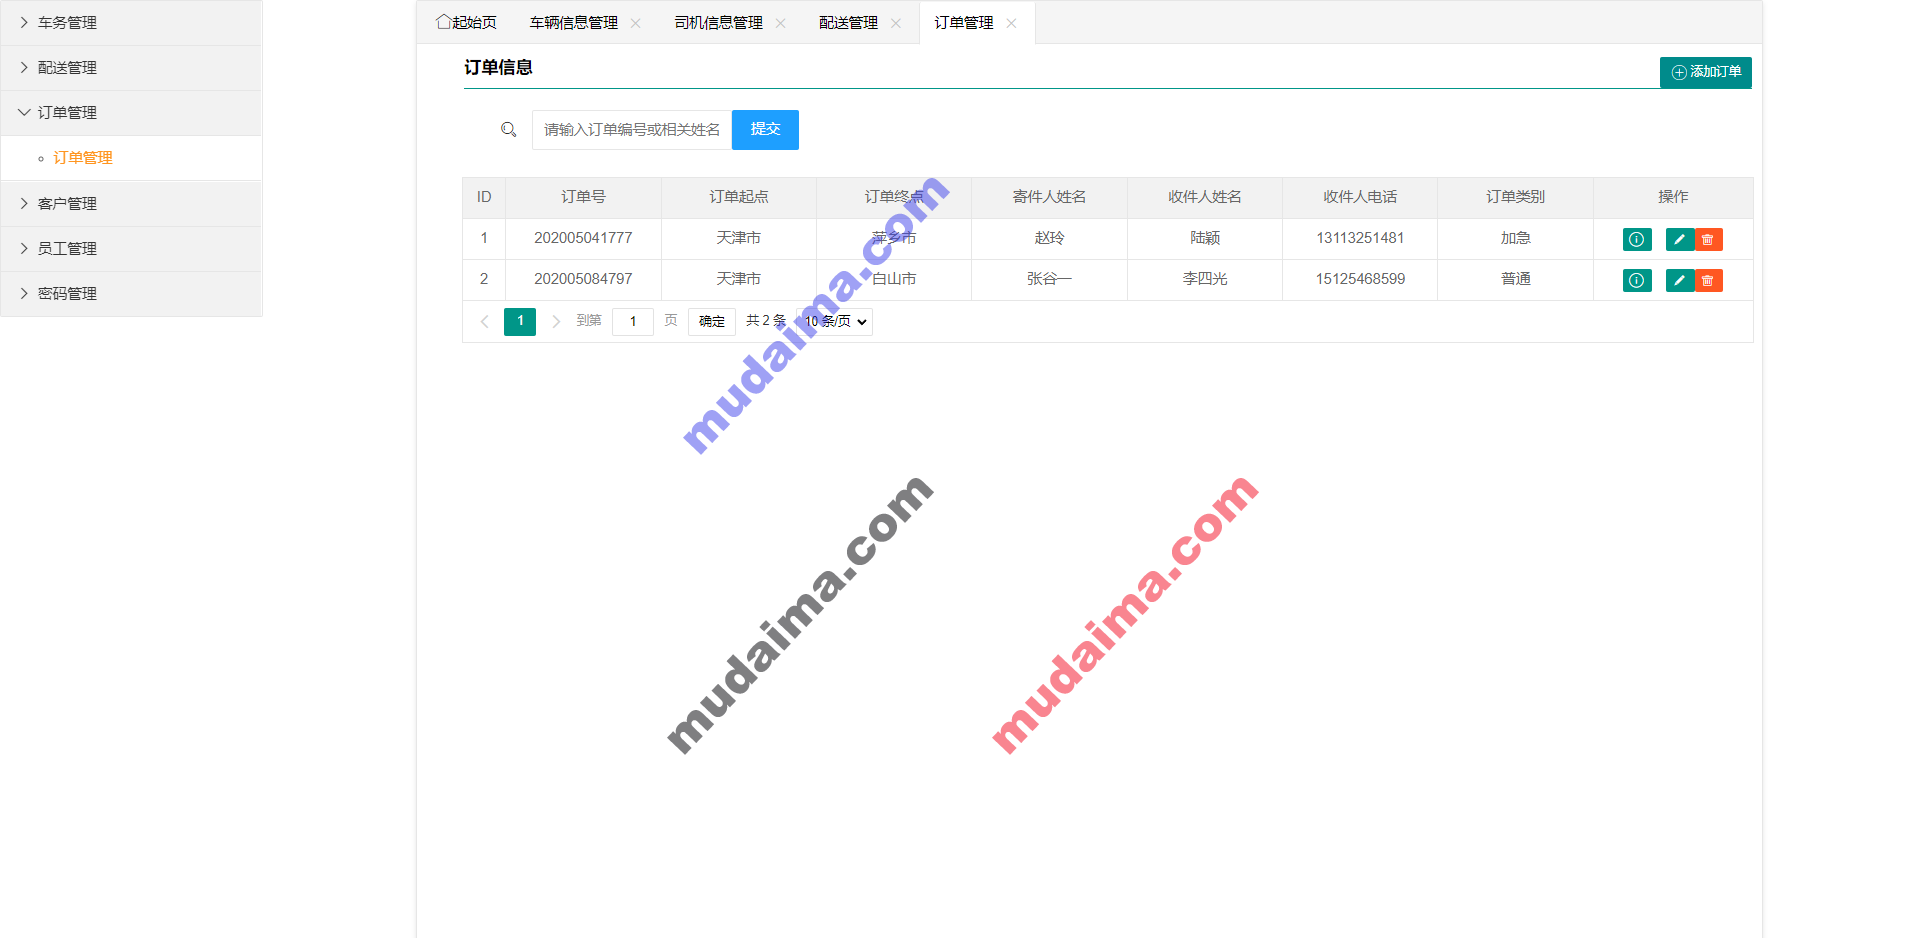The image size is (1920, 938).
Task: Click the 提交 search button
Action: pyautogui.click(x=765, y=130)
